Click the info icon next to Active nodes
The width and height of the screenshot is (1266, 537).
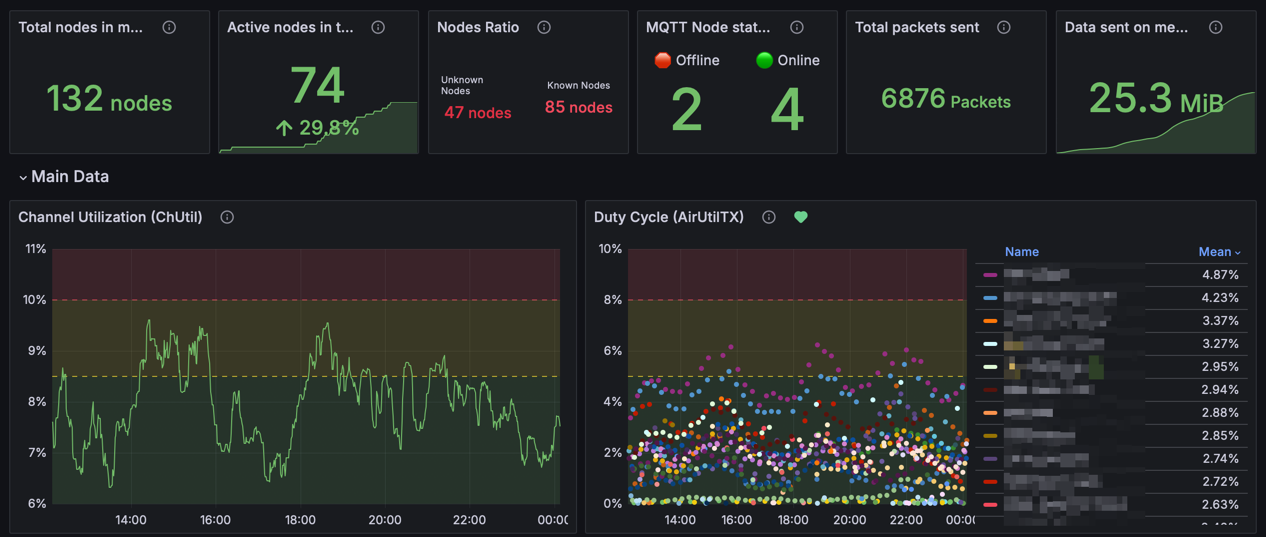(378, 28)
